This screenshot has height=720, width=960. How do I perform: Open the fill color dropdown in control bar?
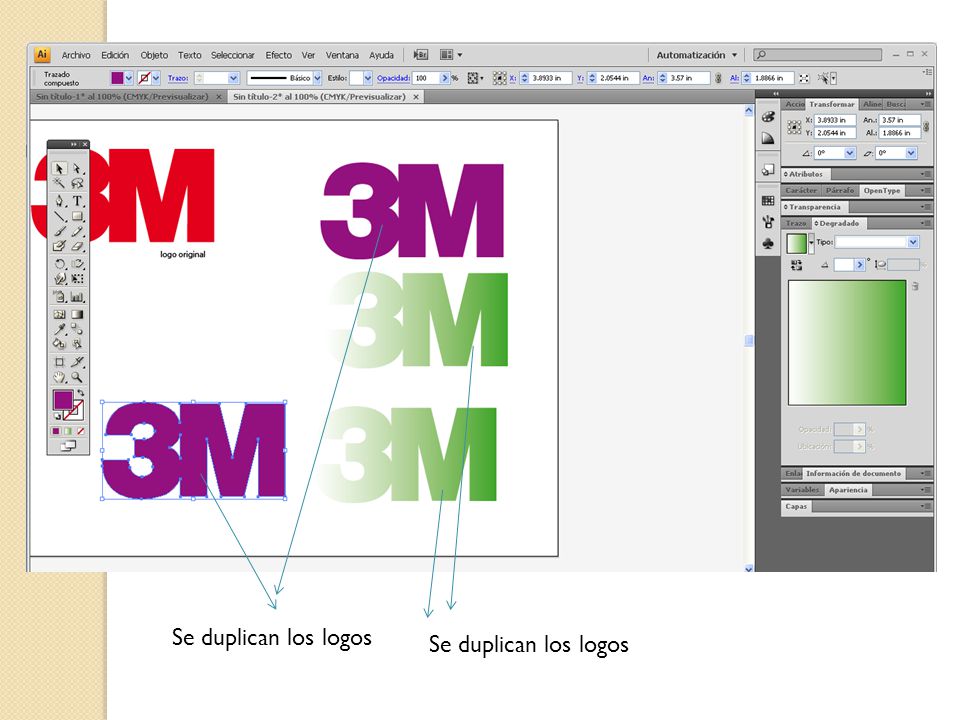tap(129, 78)
